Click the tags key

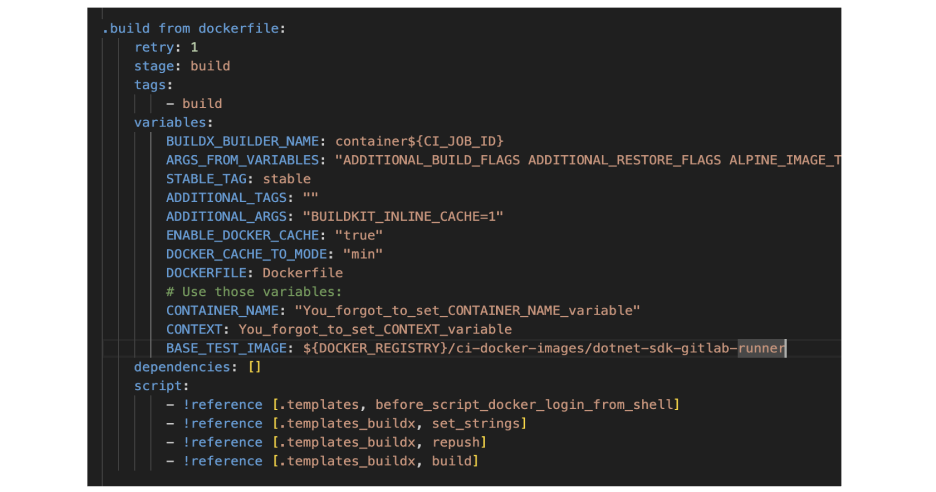150,85
